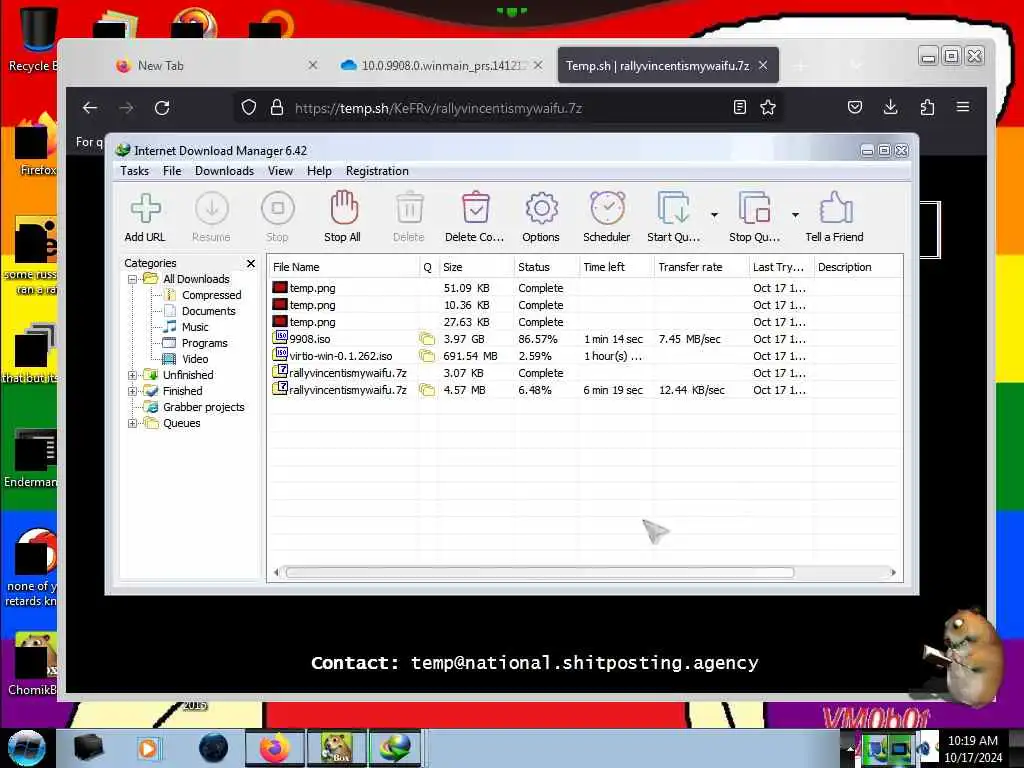Open Firefox downloads panel icon
The width and height of the screenshot is (1024, 768).
pyautogui.click(x=891, y=107)
